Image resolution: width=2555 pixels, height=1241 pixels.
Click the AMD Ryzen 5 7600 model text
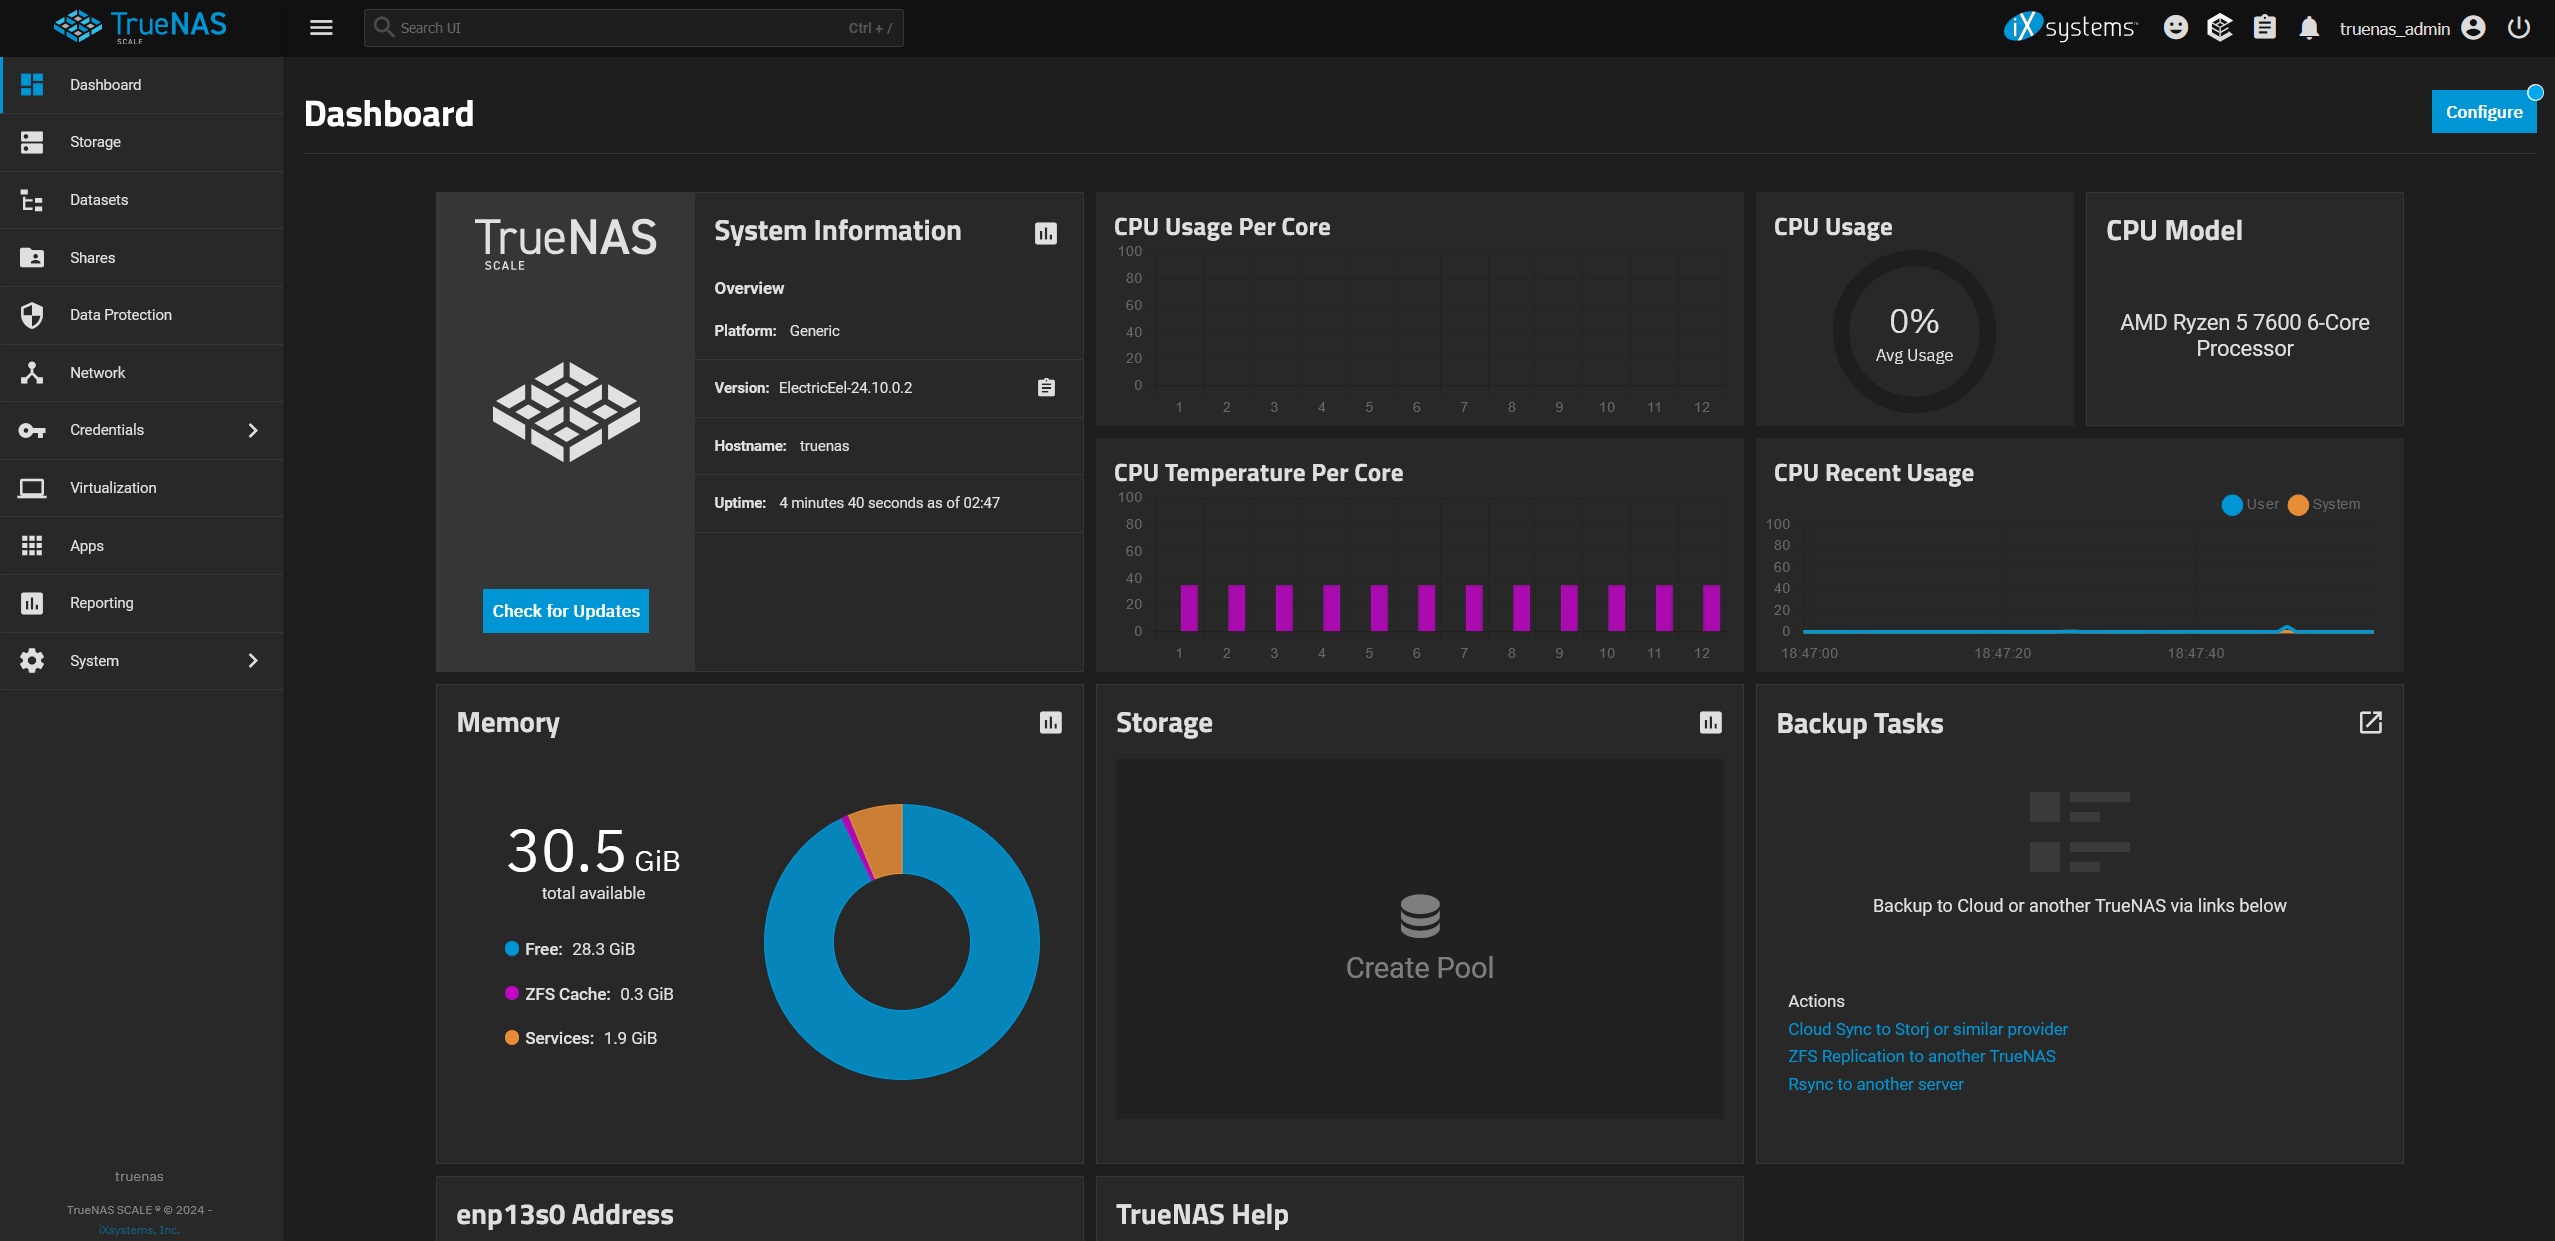[2244, 335]
